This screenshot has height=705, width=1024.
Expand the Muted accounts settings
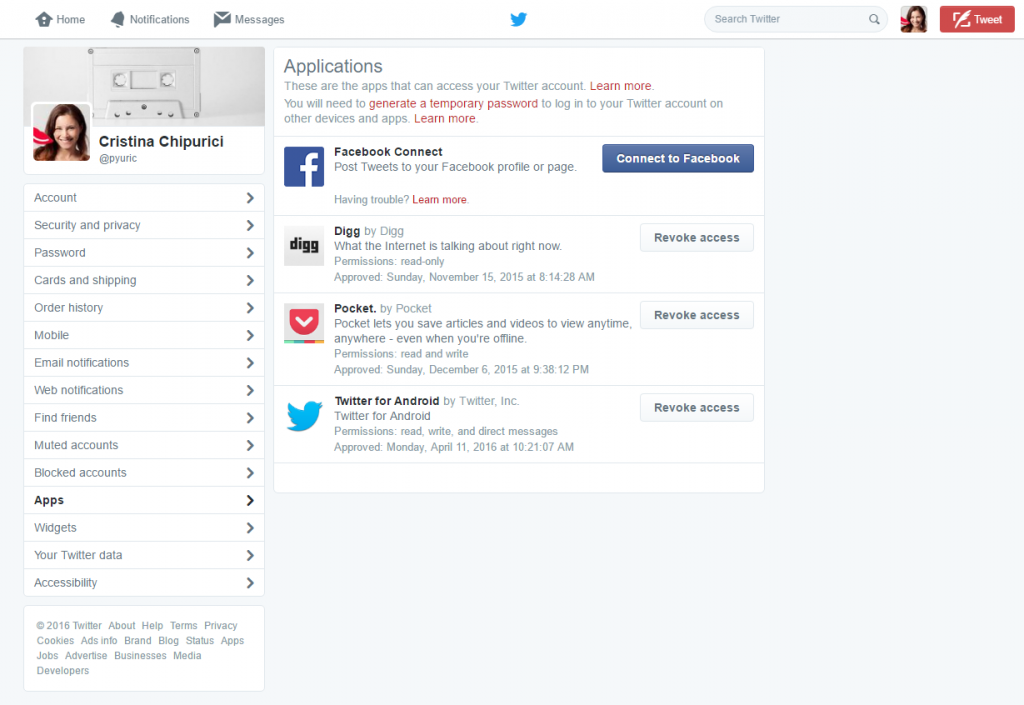pos(144,445)
